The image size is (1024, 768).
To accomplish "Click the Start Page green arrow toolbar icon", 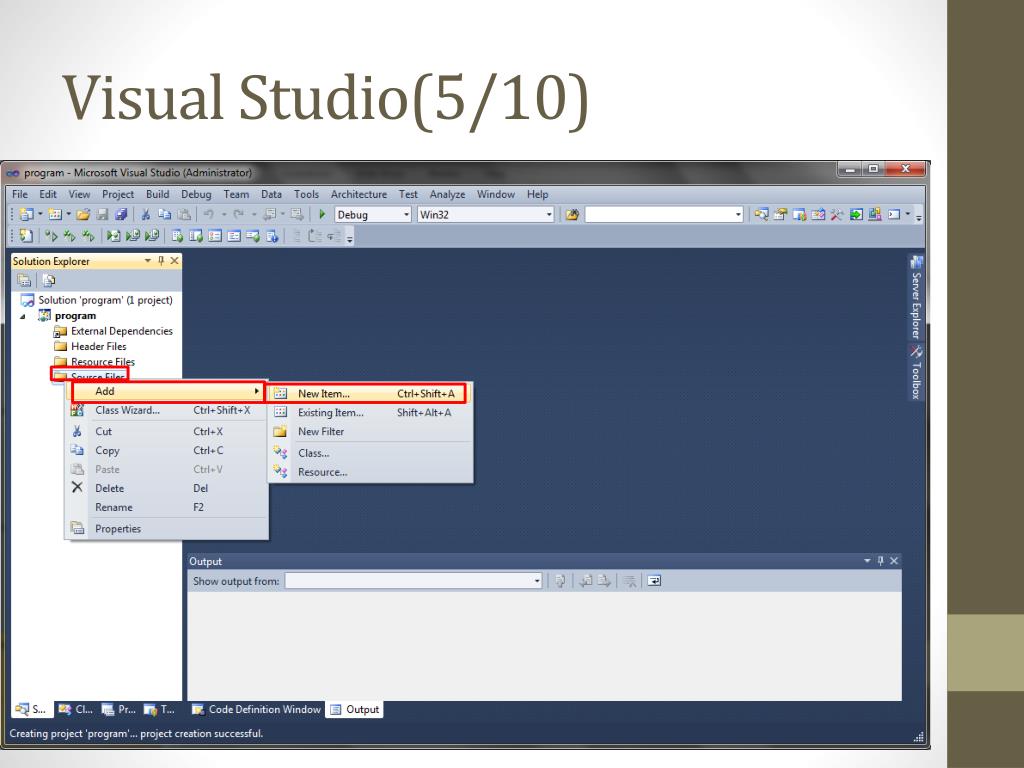I will click(856, 214).
